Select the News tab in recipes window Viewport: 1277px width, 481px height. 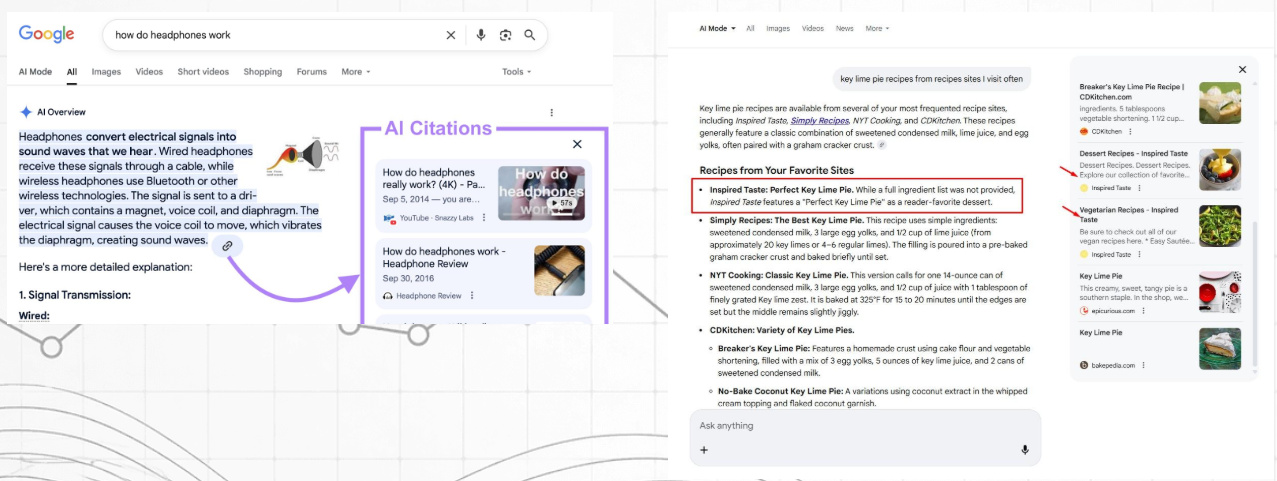pyautogui.click(x=845, y=28)
